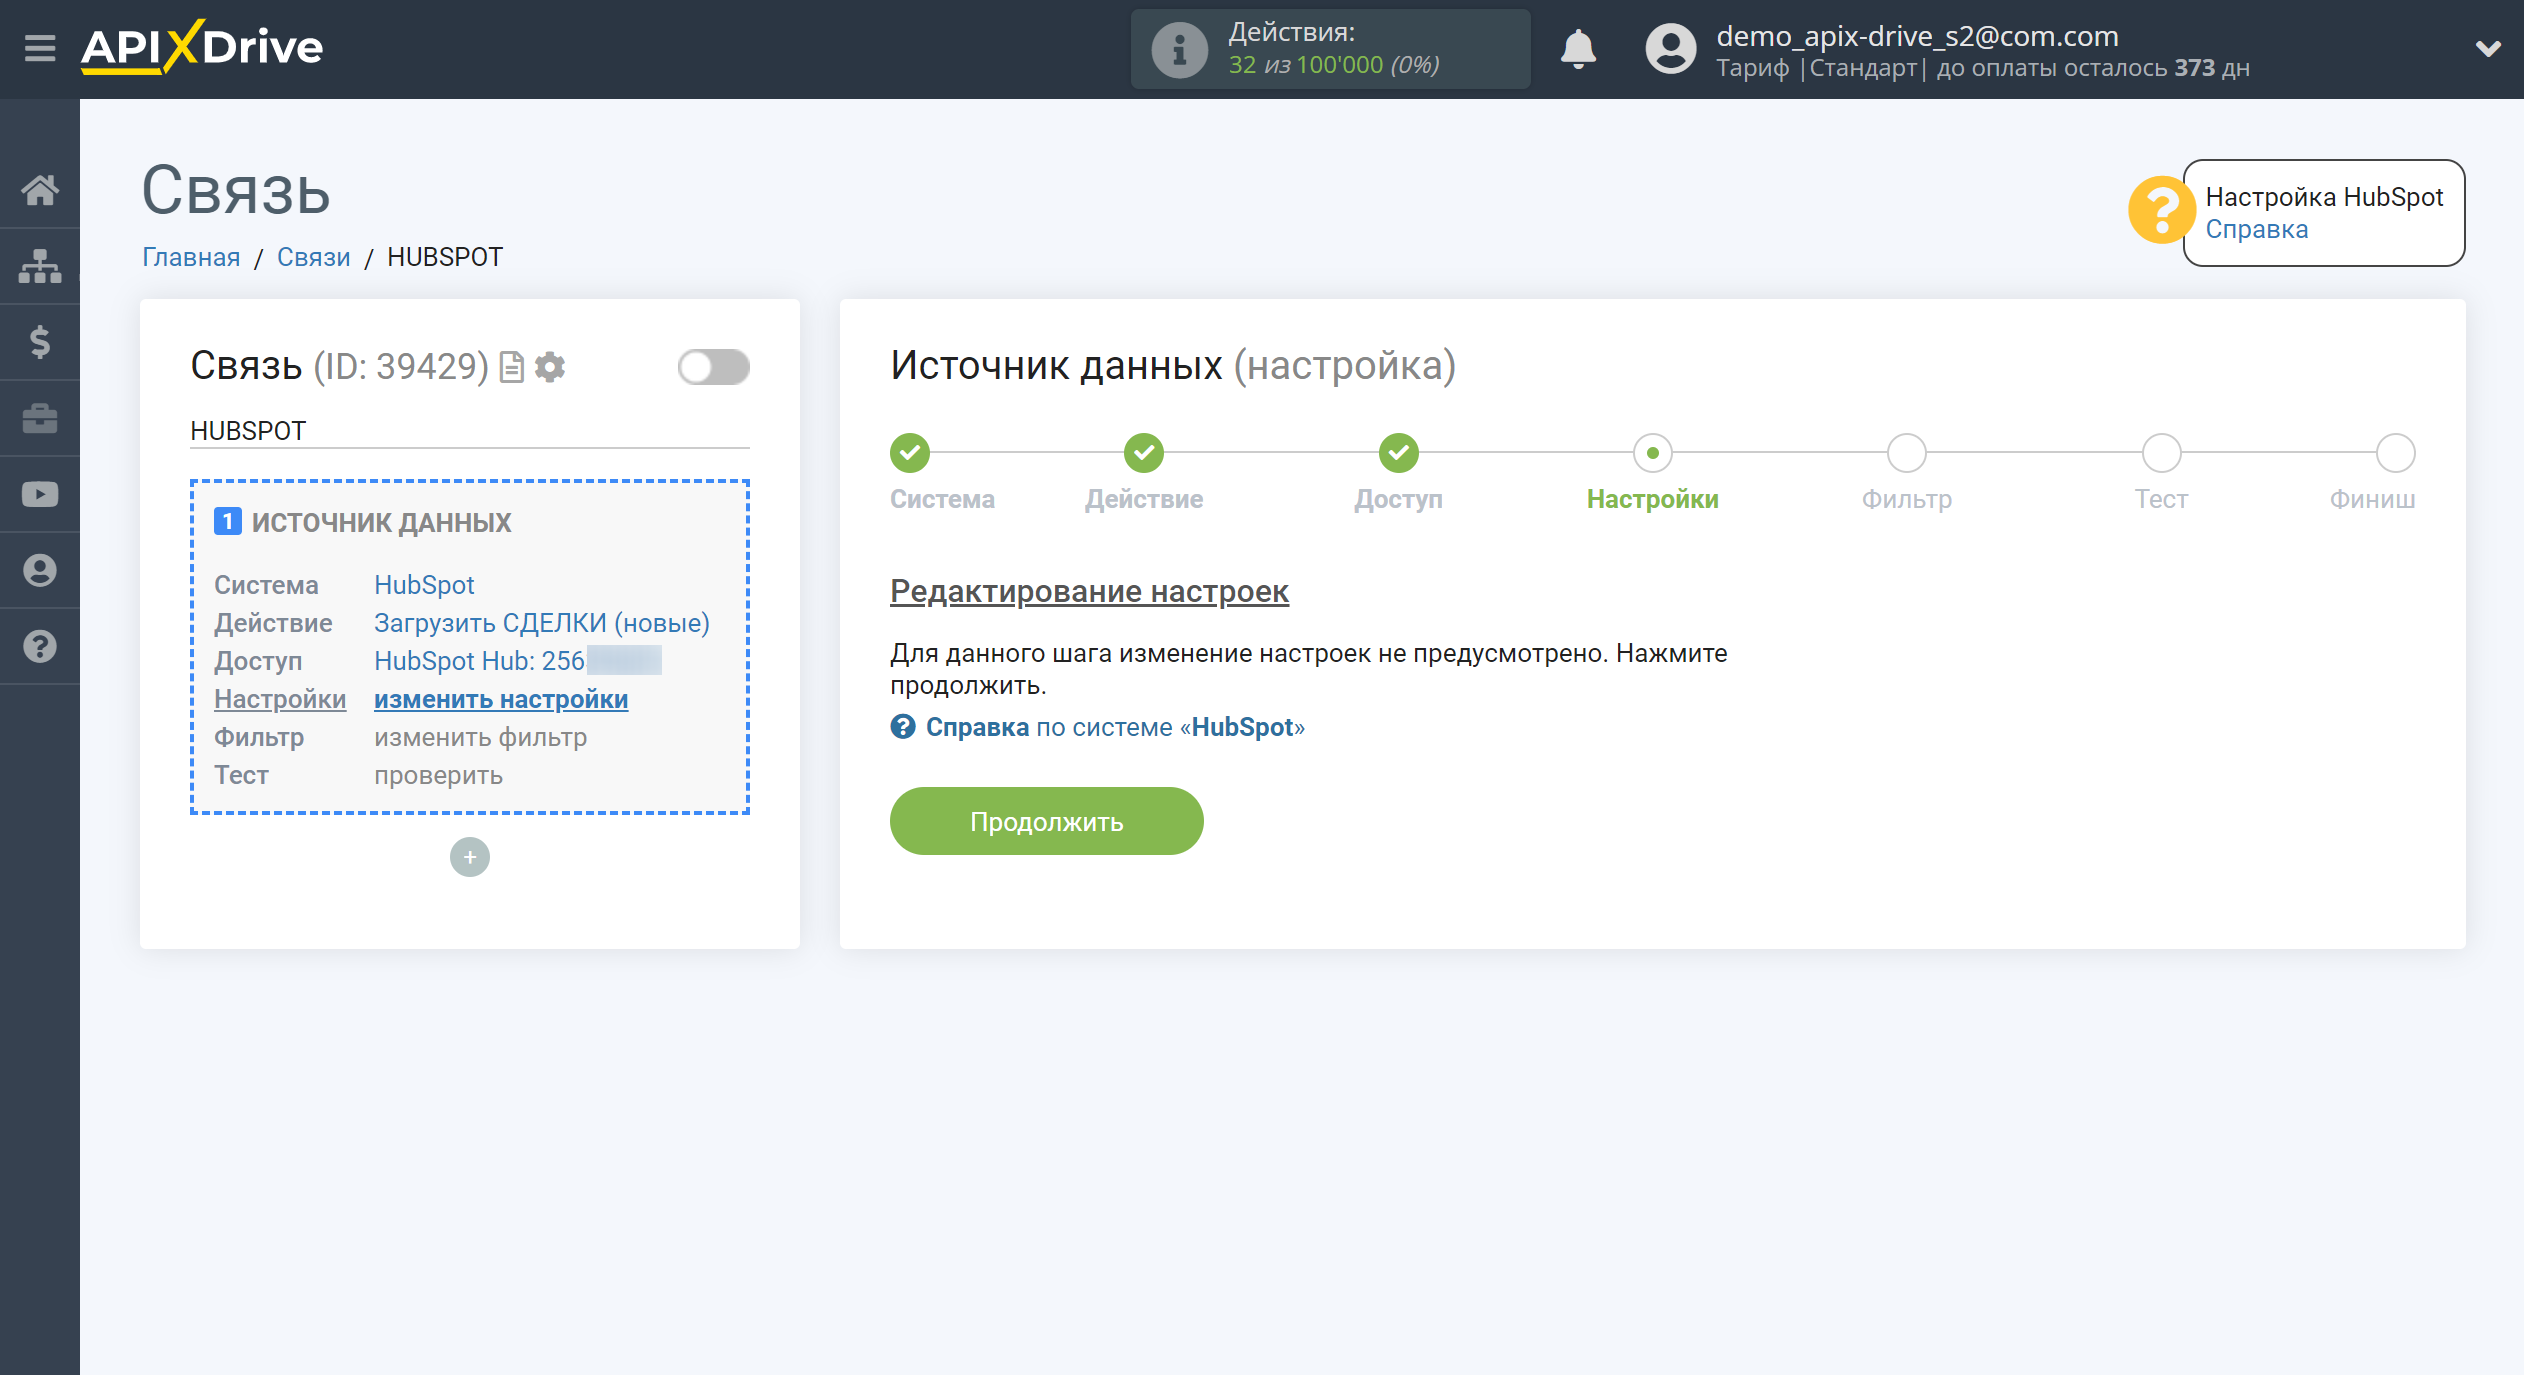Open the HubSpot system link
2524x1375 pixels.
424,585
